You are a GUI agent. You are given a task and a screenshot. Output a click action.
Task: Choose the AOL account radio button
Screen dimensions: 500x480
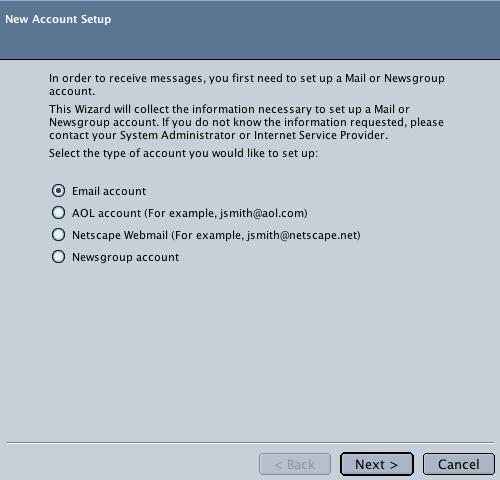(58, 213)
